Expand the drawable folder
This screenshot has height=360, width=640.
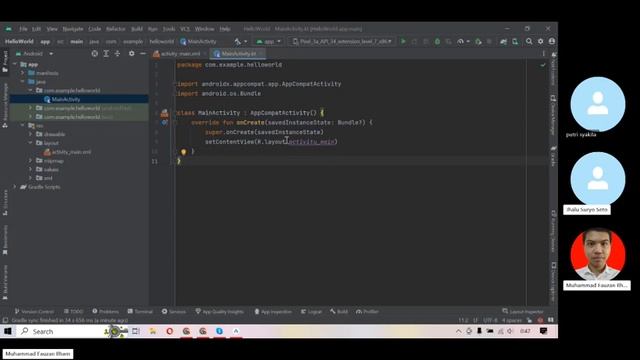31,134
